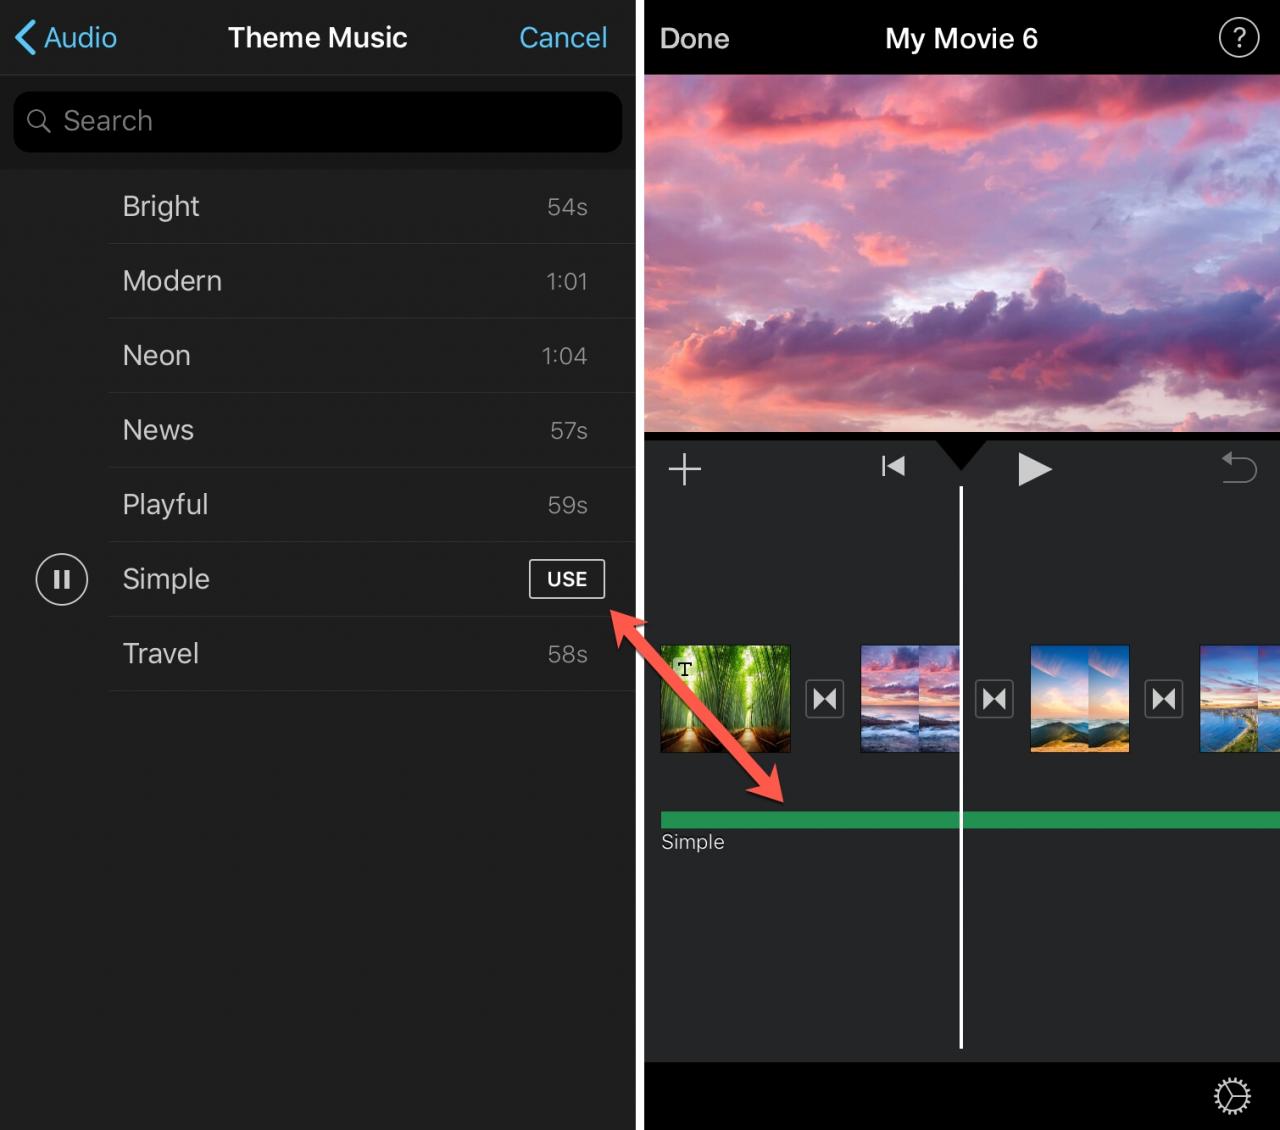
Task: Choose the Bright theme music
Action: point(371,207)
